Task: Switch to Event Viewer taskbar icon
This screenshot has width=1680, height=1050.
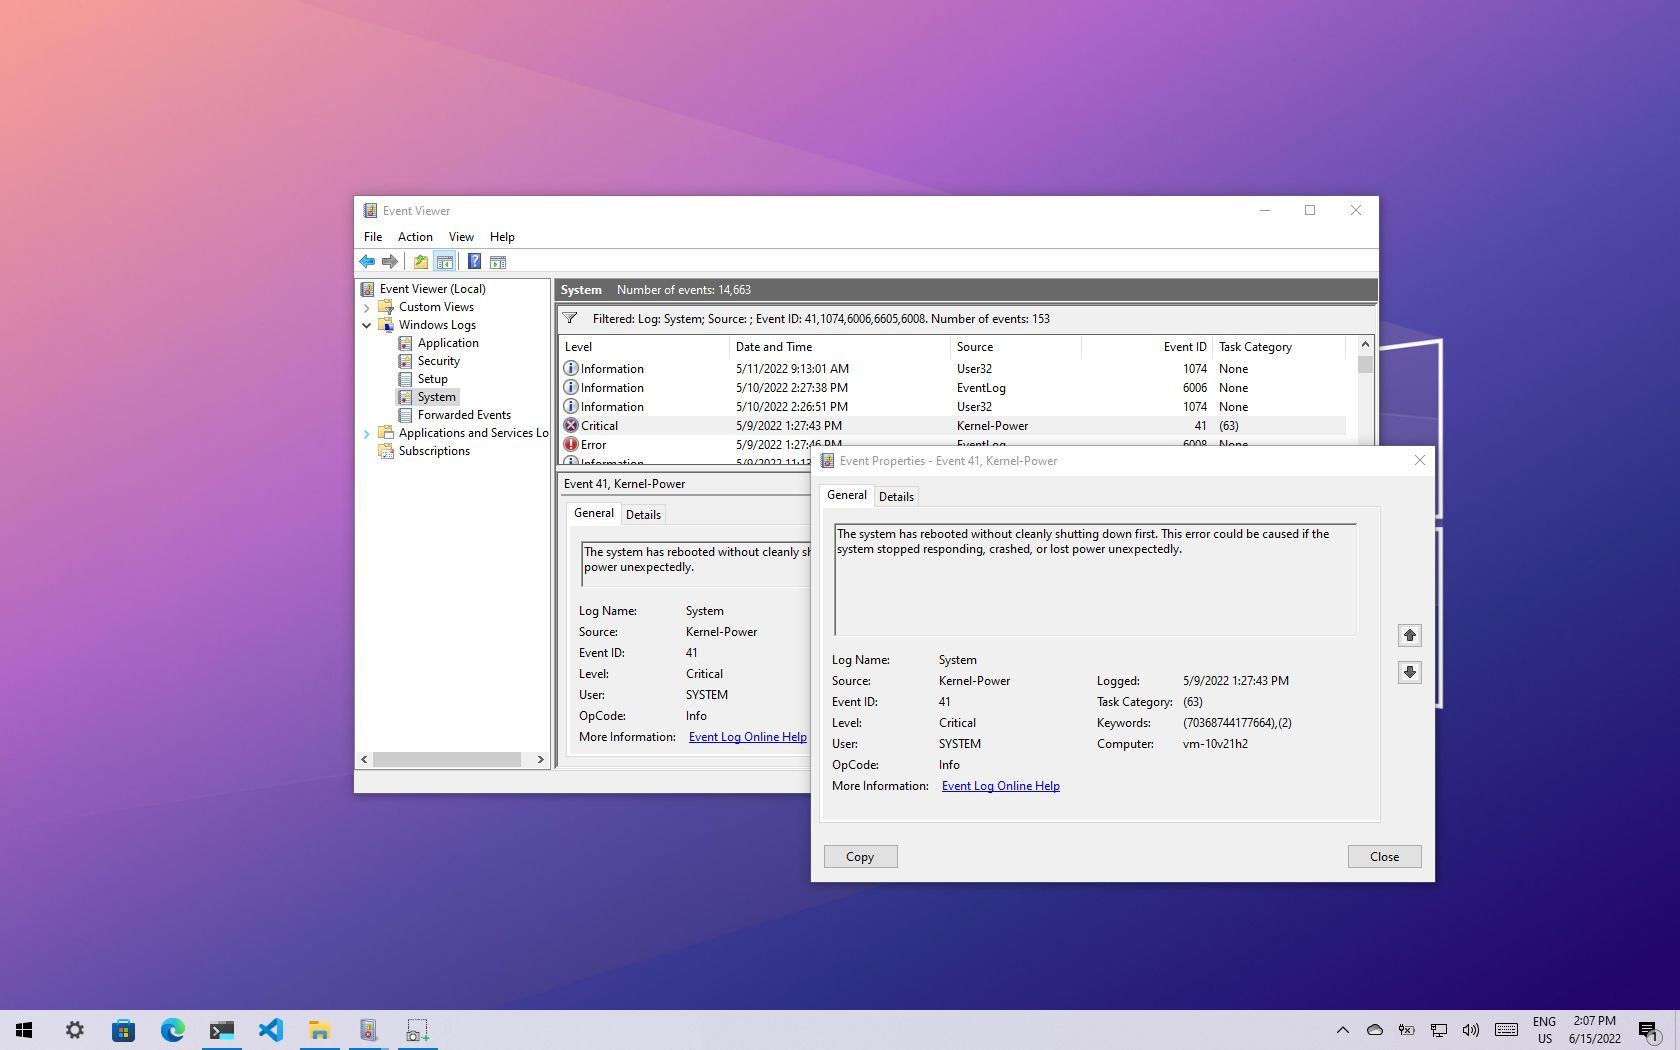Action: point(368,1030)
